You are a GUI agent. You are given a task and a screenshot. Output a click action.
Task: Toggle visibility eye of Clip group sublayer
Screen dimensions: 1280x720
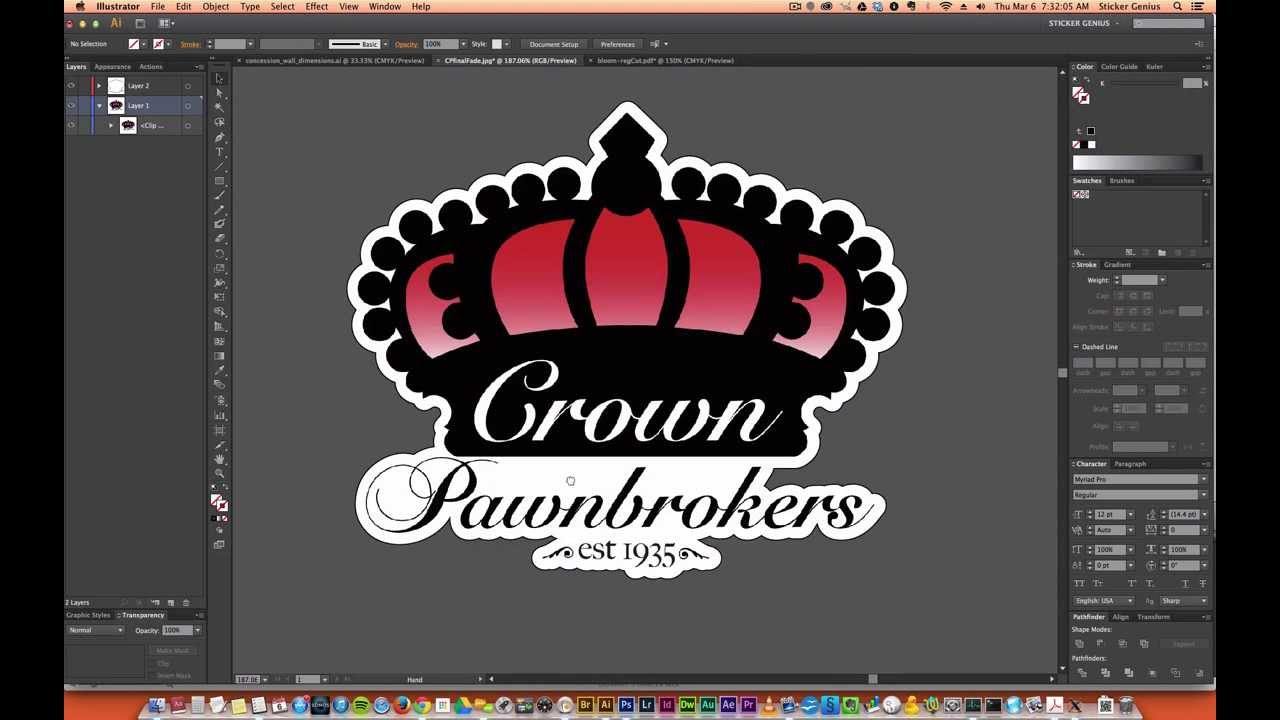tap(71, 126)
